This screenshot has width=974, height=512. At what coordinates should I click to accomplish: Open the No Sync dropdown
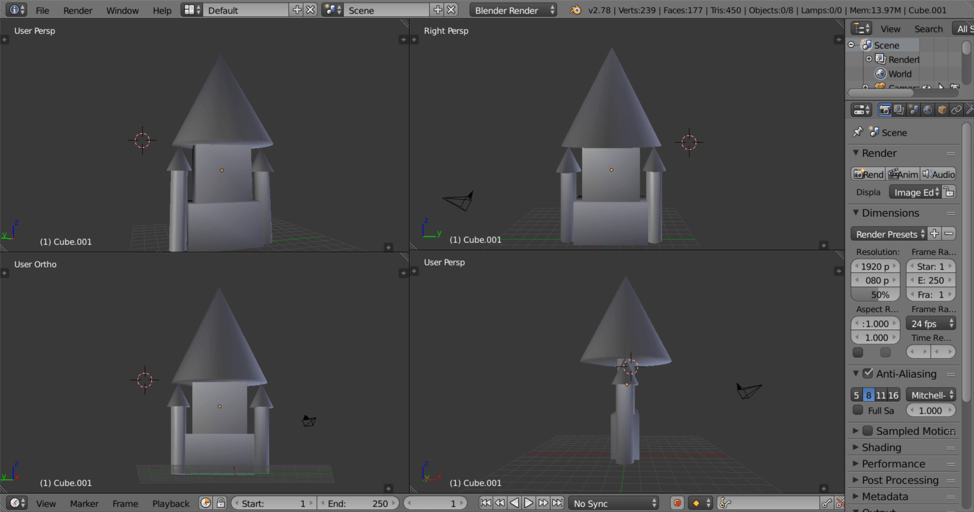[614, 503]
